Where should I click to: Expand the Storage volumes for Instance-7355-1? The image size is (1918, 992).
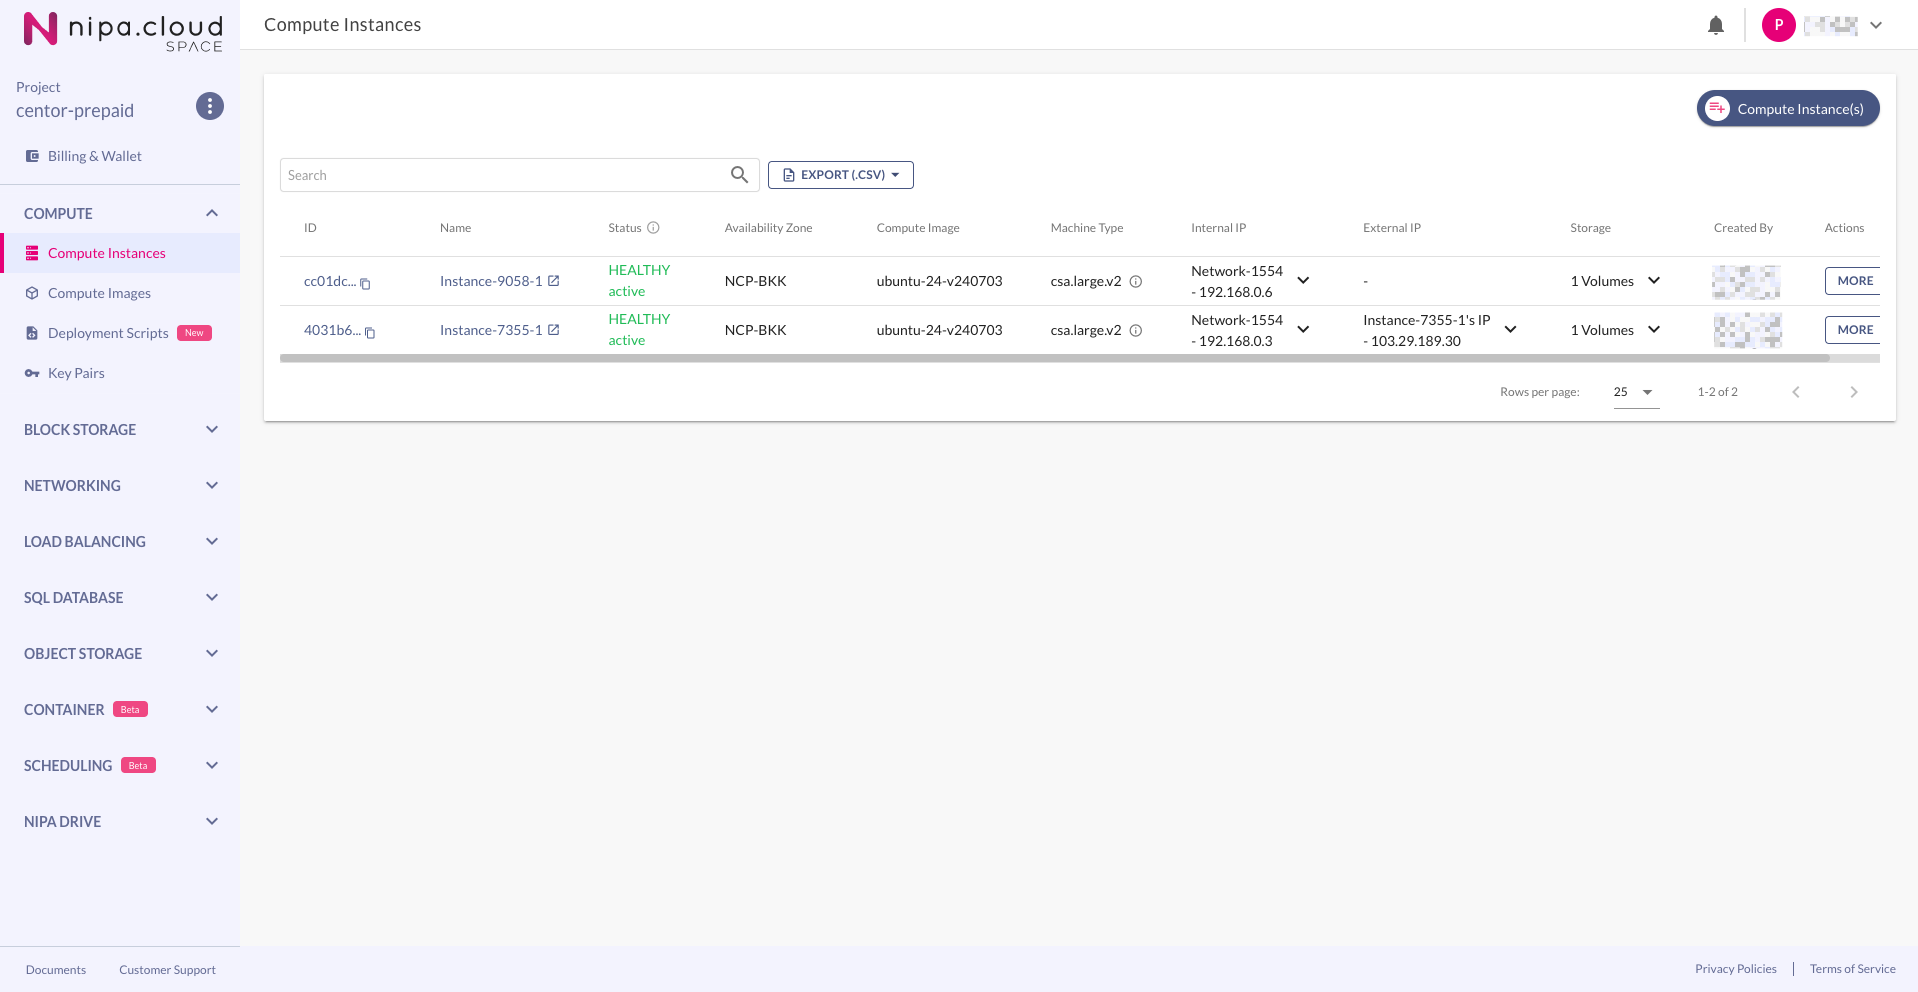point(1654,330)
